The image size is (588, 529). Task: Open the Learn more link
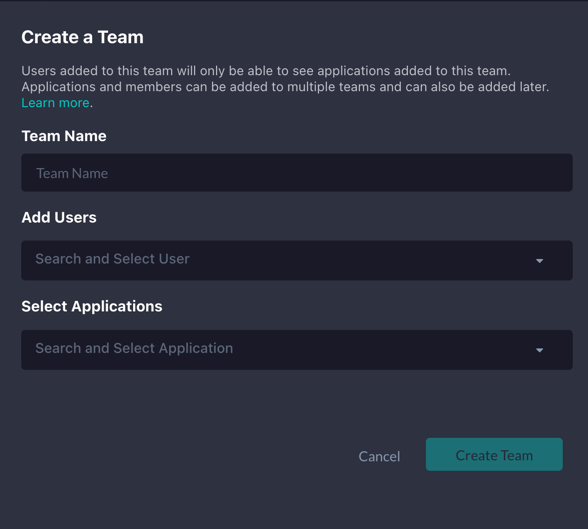pyautogui.click(x=55, y=103)
